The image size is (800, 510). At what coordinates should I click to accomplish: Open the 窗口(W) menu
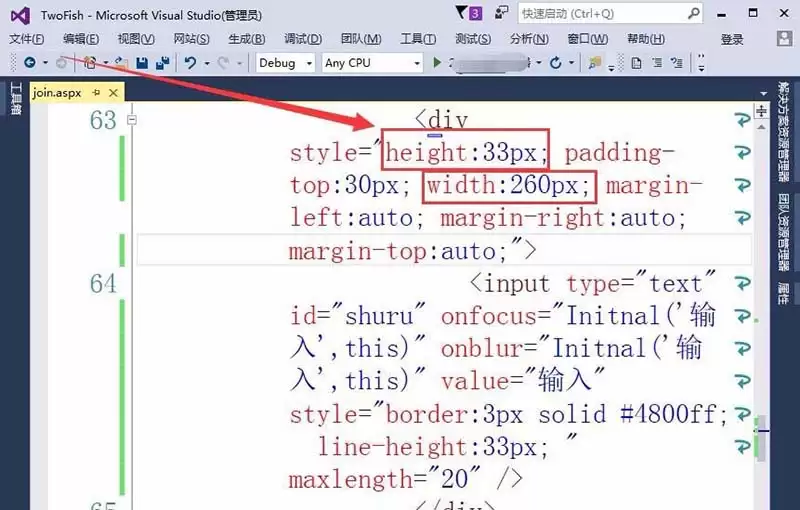pyautogui.click(x=588, y=39)
